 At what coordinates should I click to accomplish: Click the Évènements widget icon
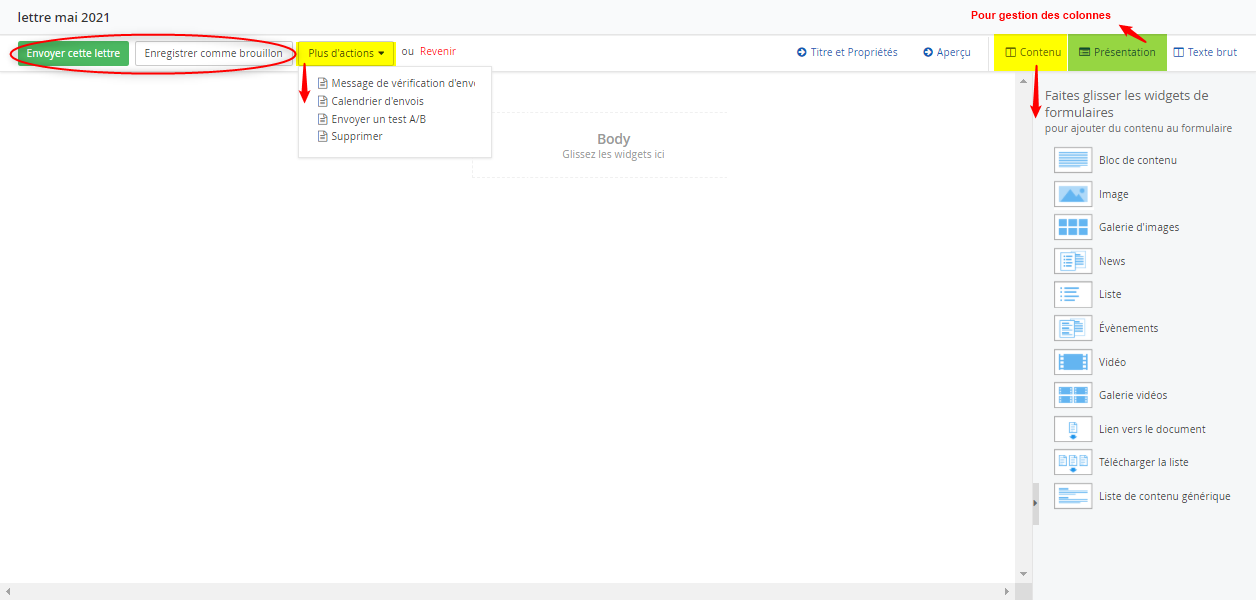tap(1073, 328)
